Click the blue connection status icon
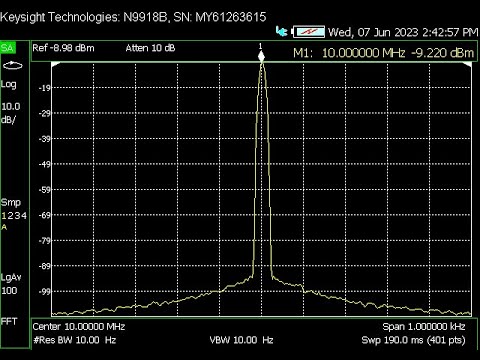Image resolution: width=480 pixels, height=360 pixels. (281, 32)
